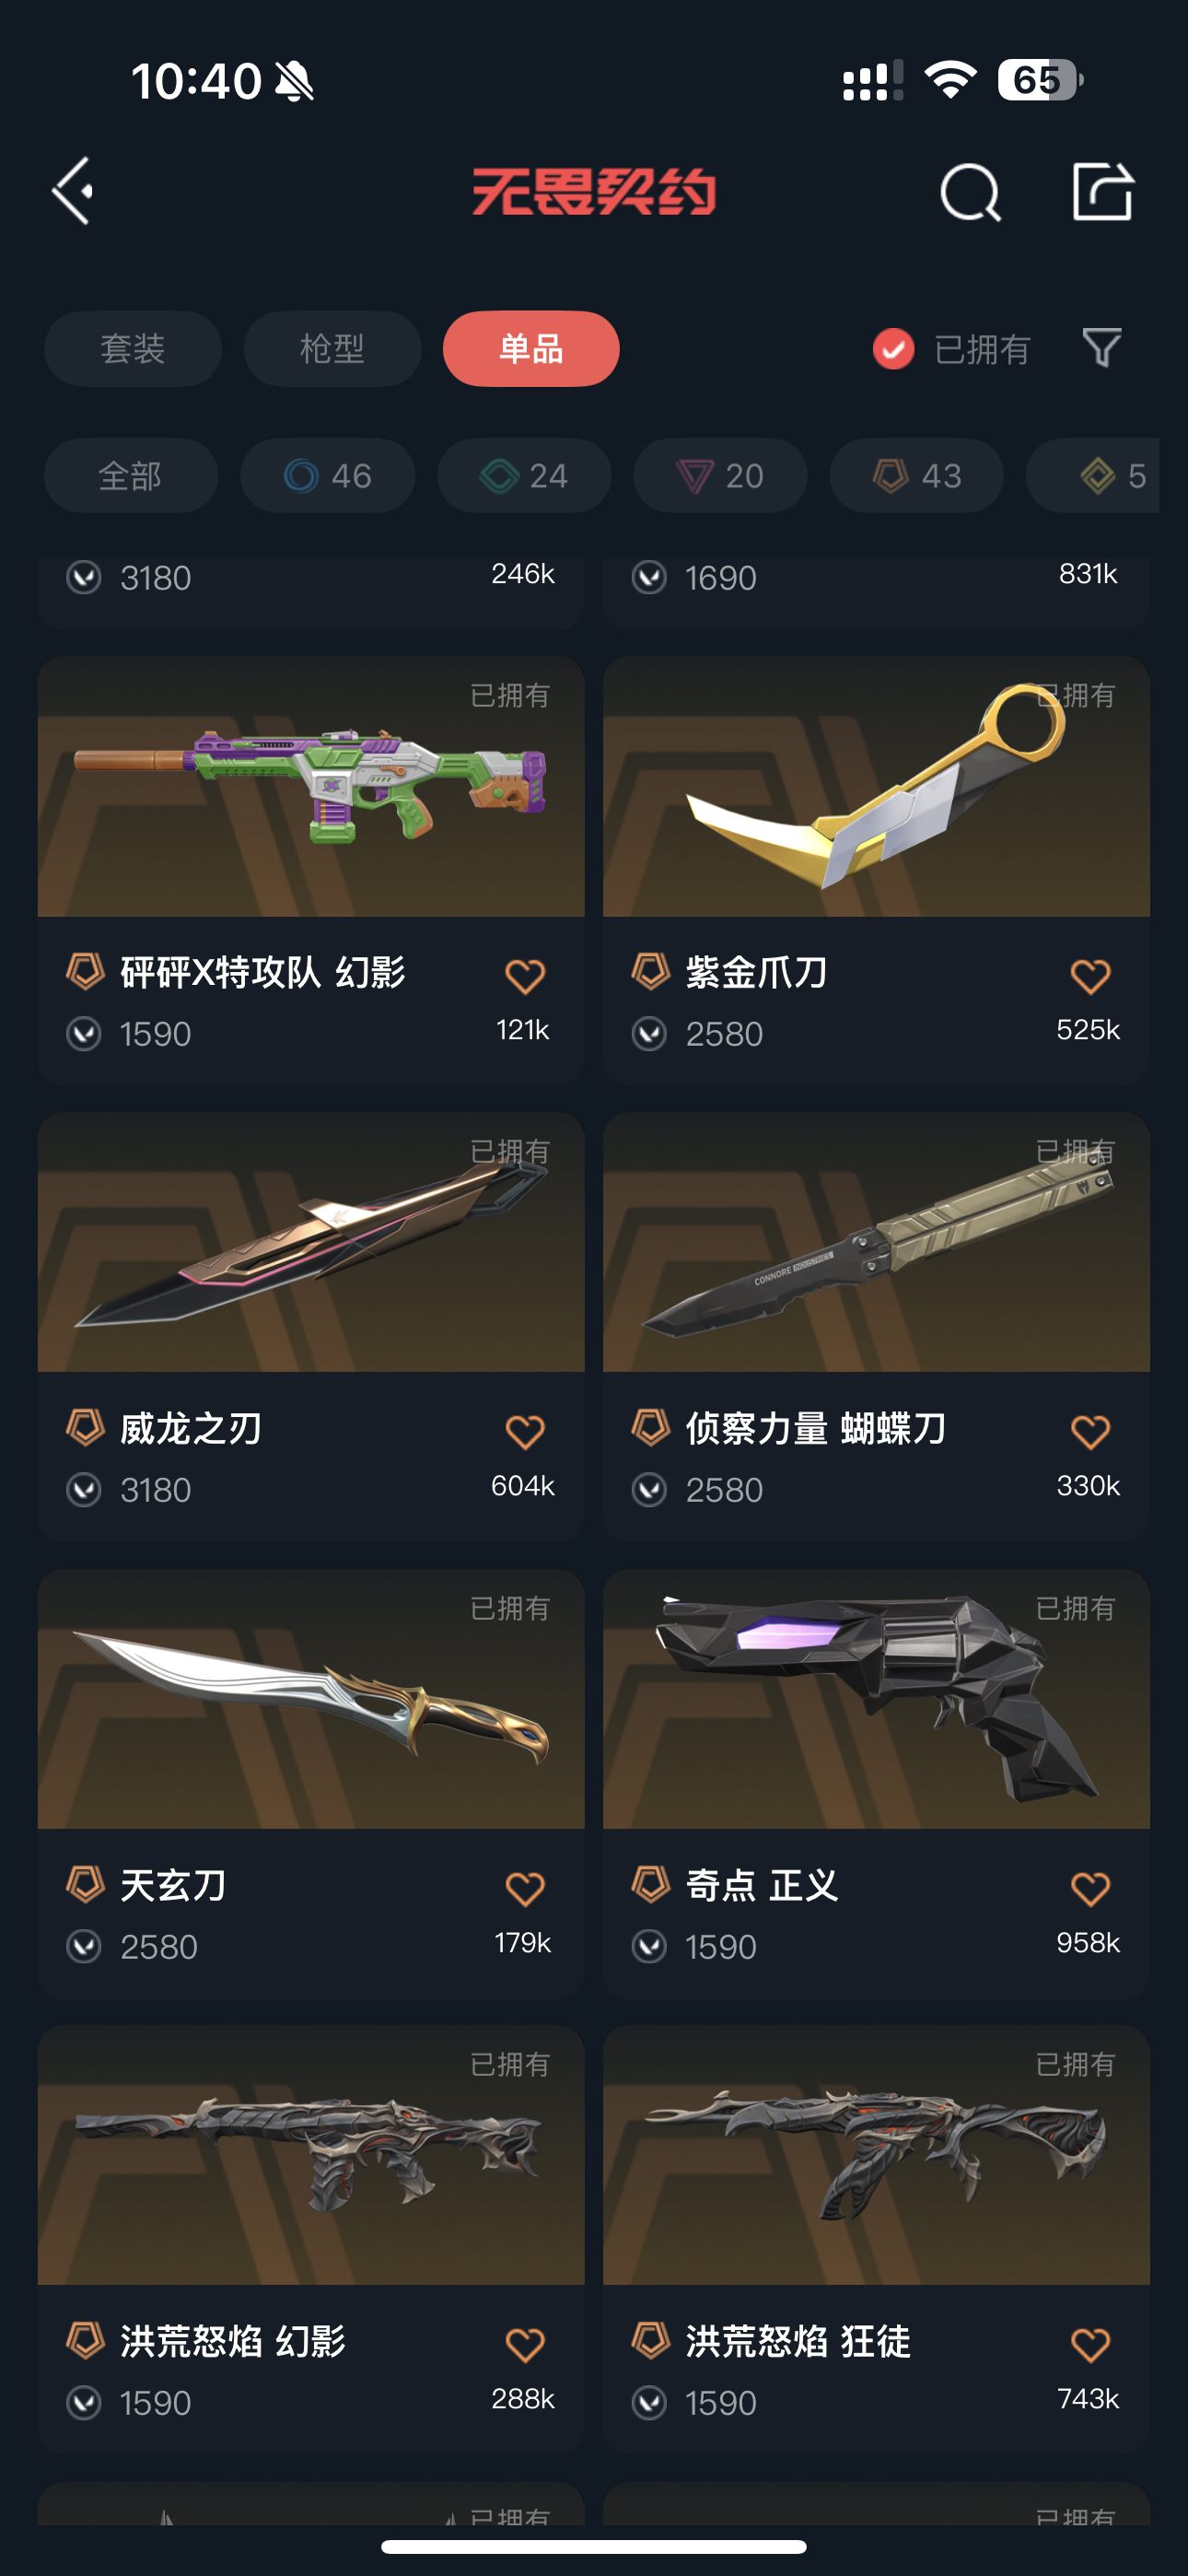The image size is (1188, 2576).
Task: Filter by the orange tier 43 chip
Action: pyautogui.click(x=917, y=476)
